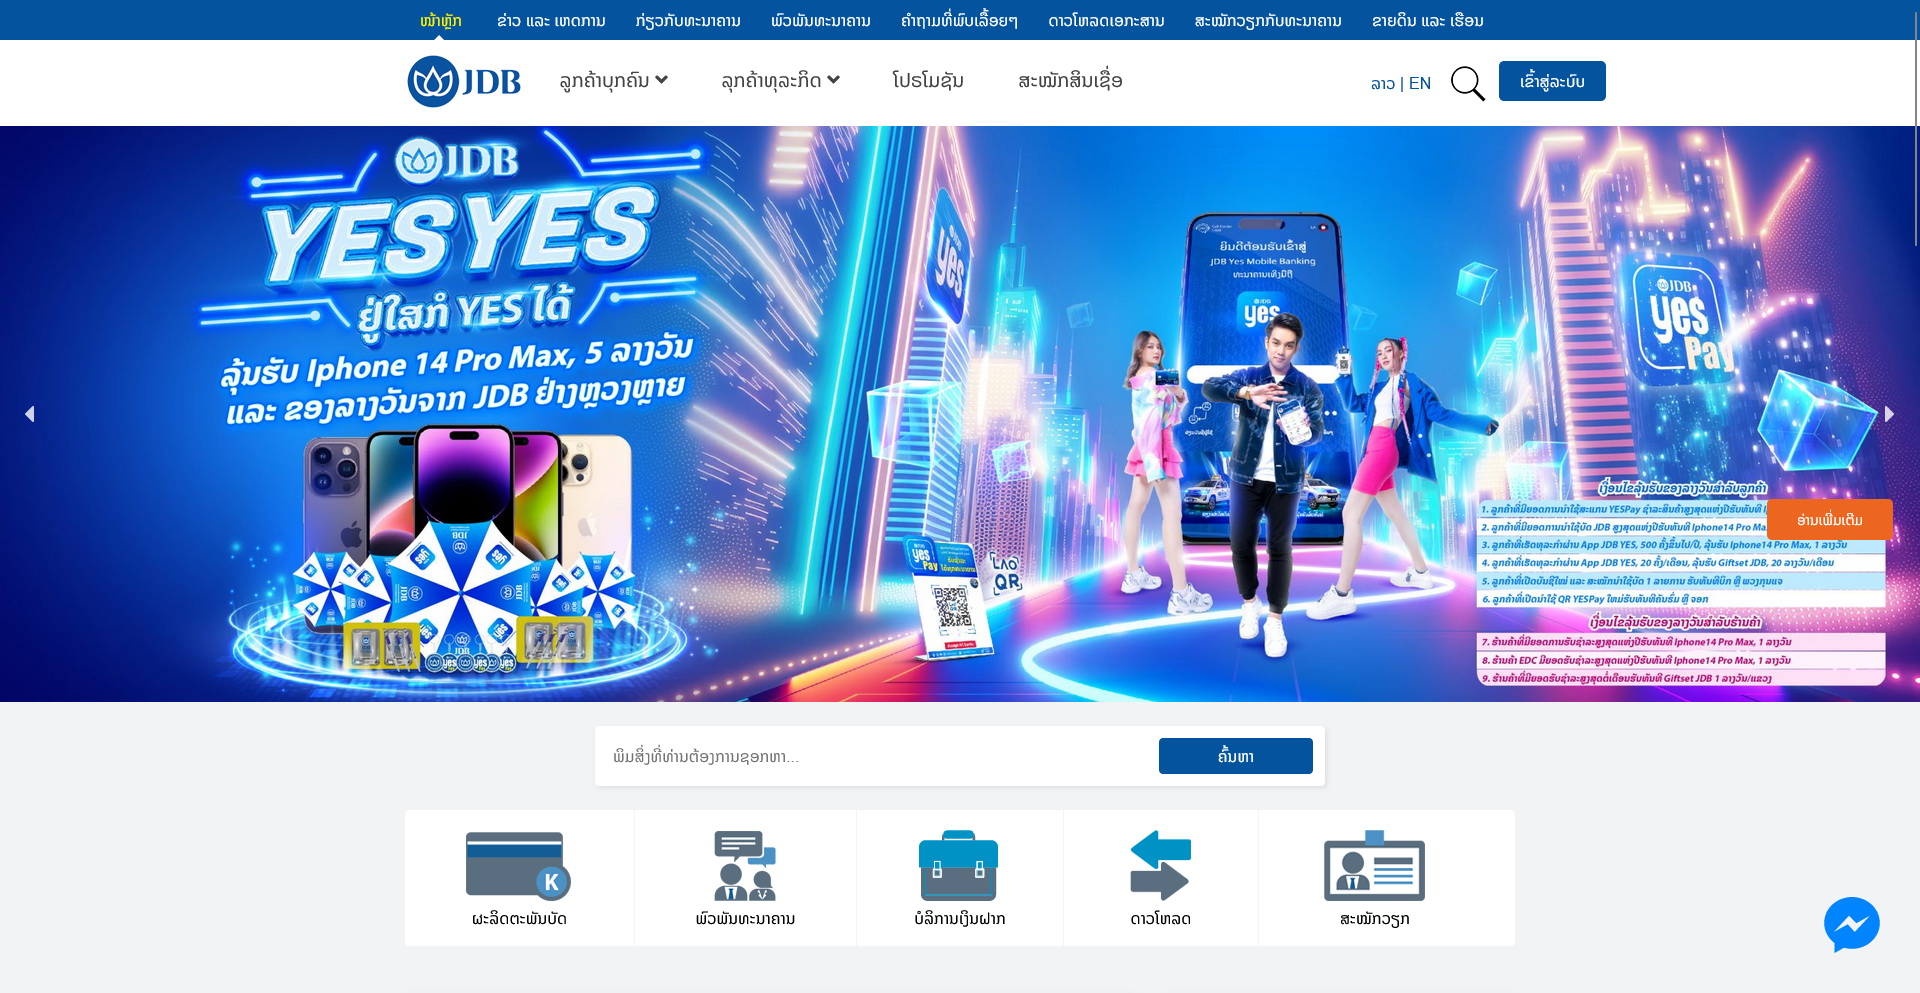Image resolution: width=1920 pixels, height=993 pixels.
Task: Open the Messenger chat icon
Action: [1852, 924]
